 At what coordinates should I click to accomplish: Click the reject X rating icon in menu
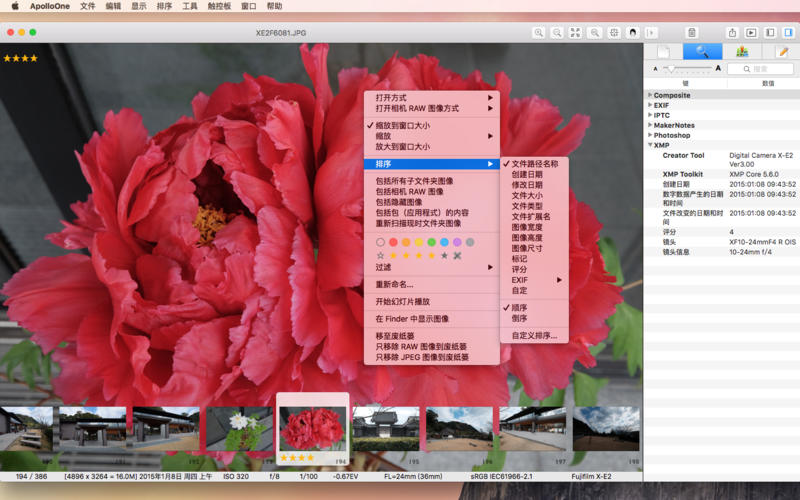(457, 256)
